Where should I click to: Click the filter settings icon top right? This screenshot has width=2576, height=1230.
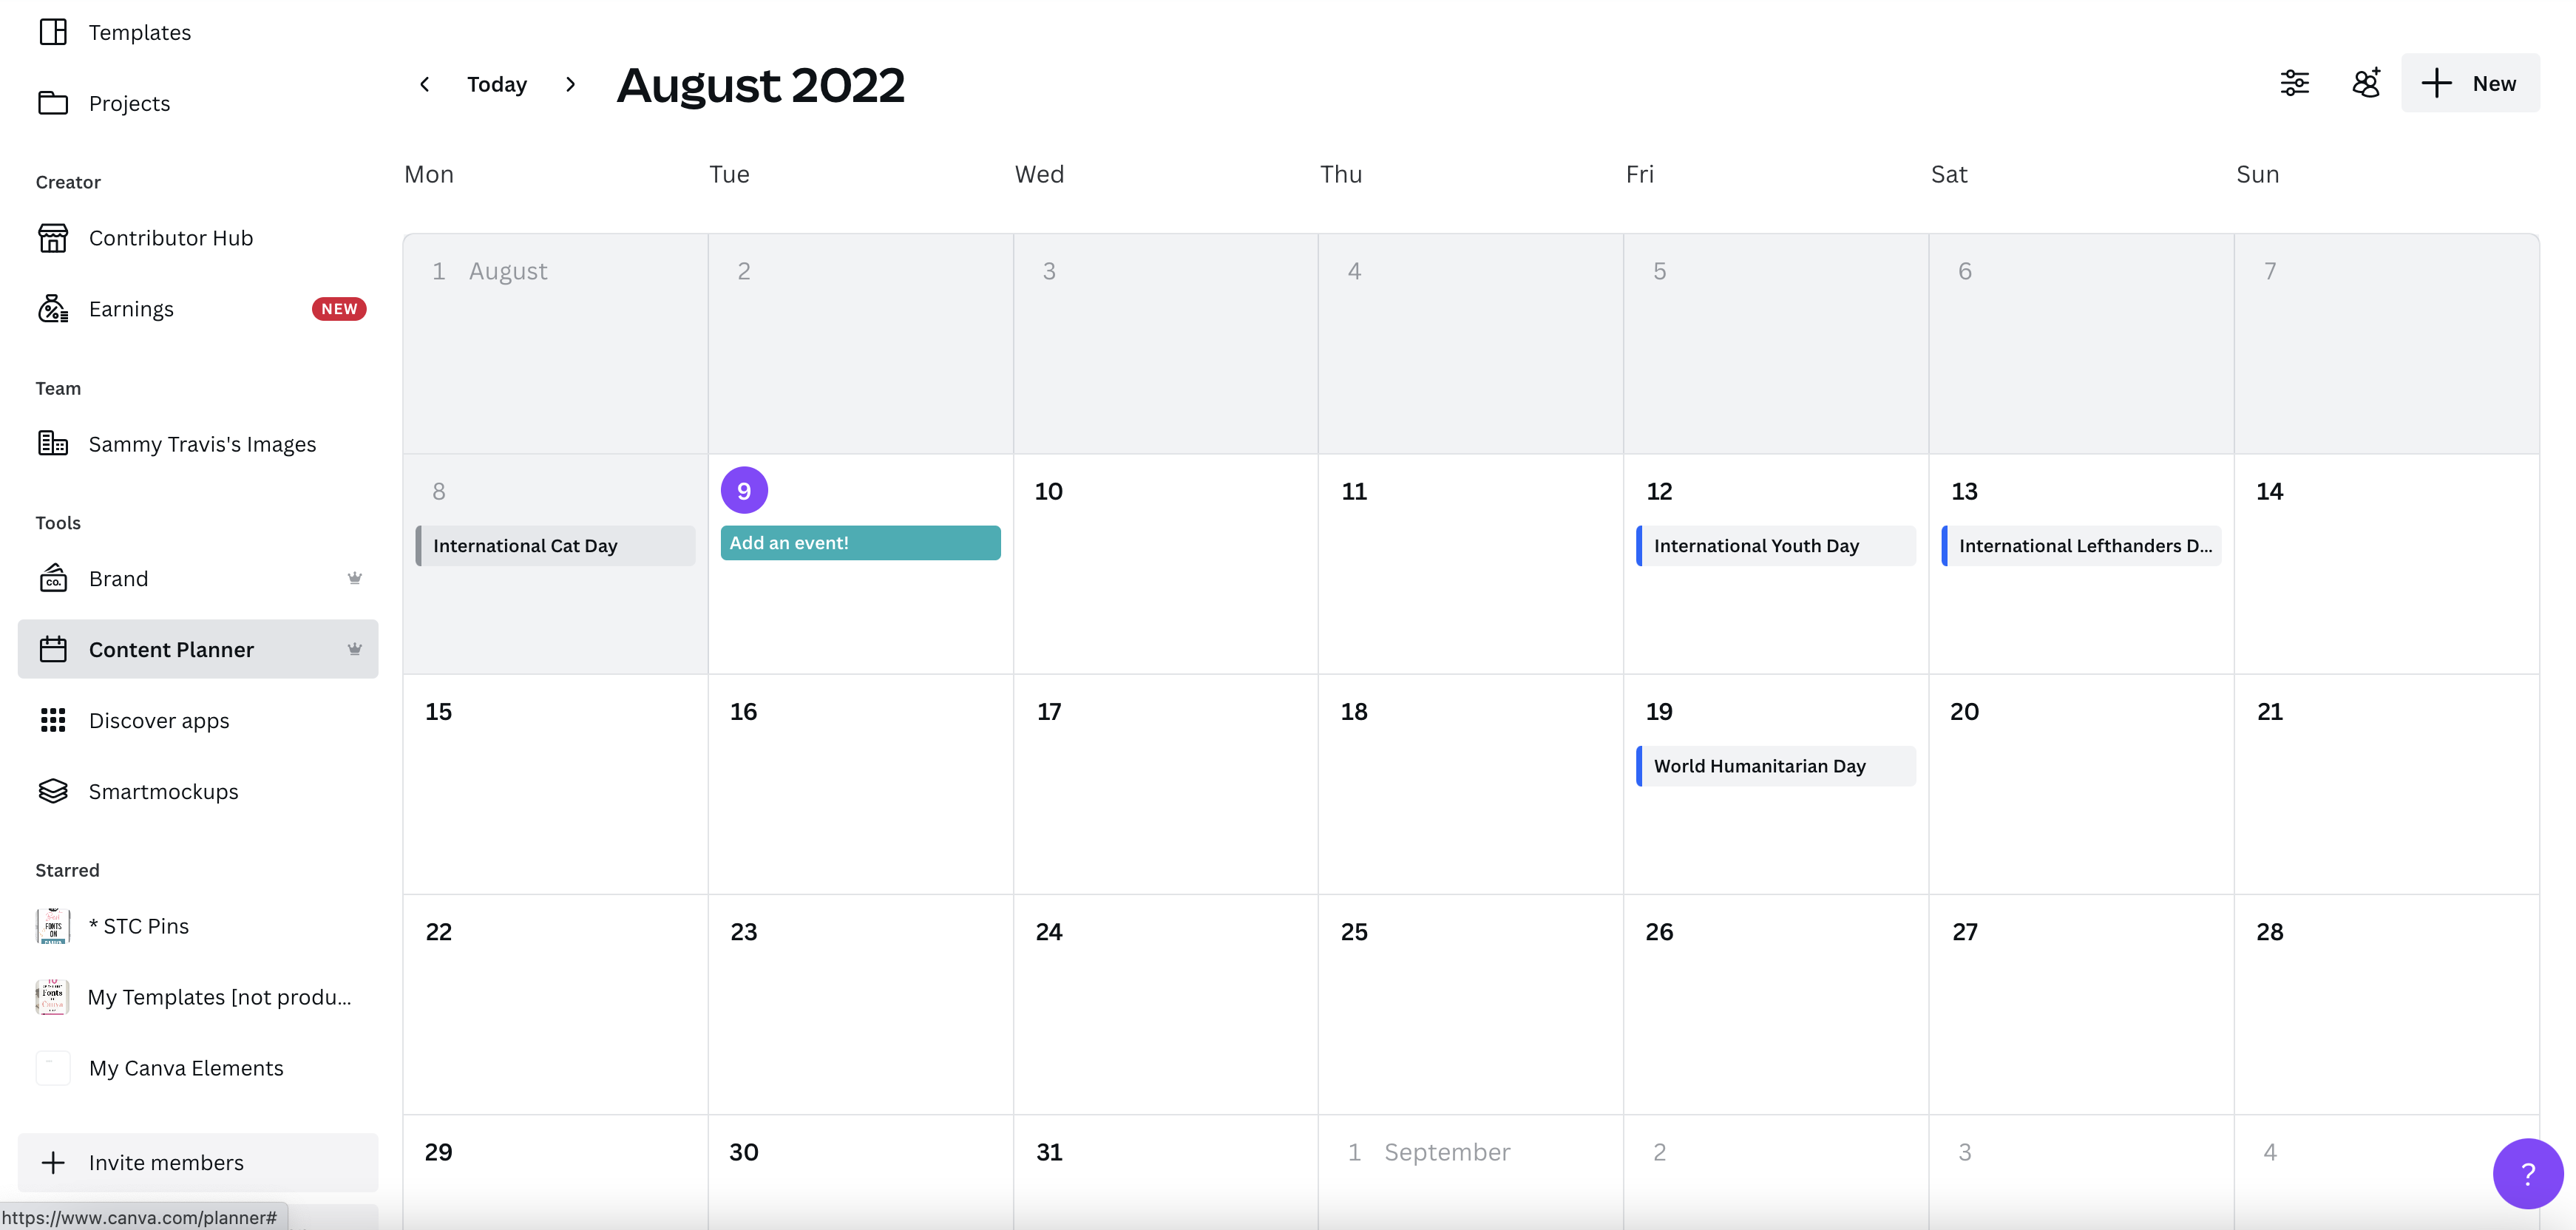pyautogui.click(x=2295, y=84)
